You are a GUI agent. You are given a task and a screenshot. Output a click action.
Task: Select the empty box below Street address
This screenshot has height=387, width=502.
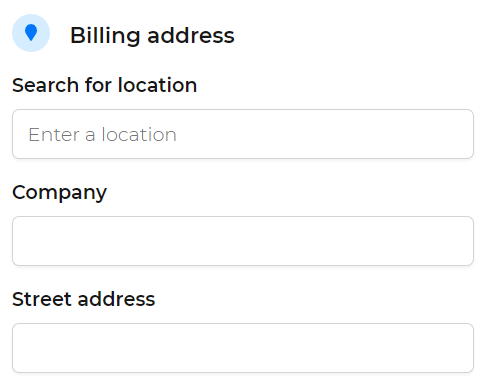pyautogui.click(x=243, y=348)
